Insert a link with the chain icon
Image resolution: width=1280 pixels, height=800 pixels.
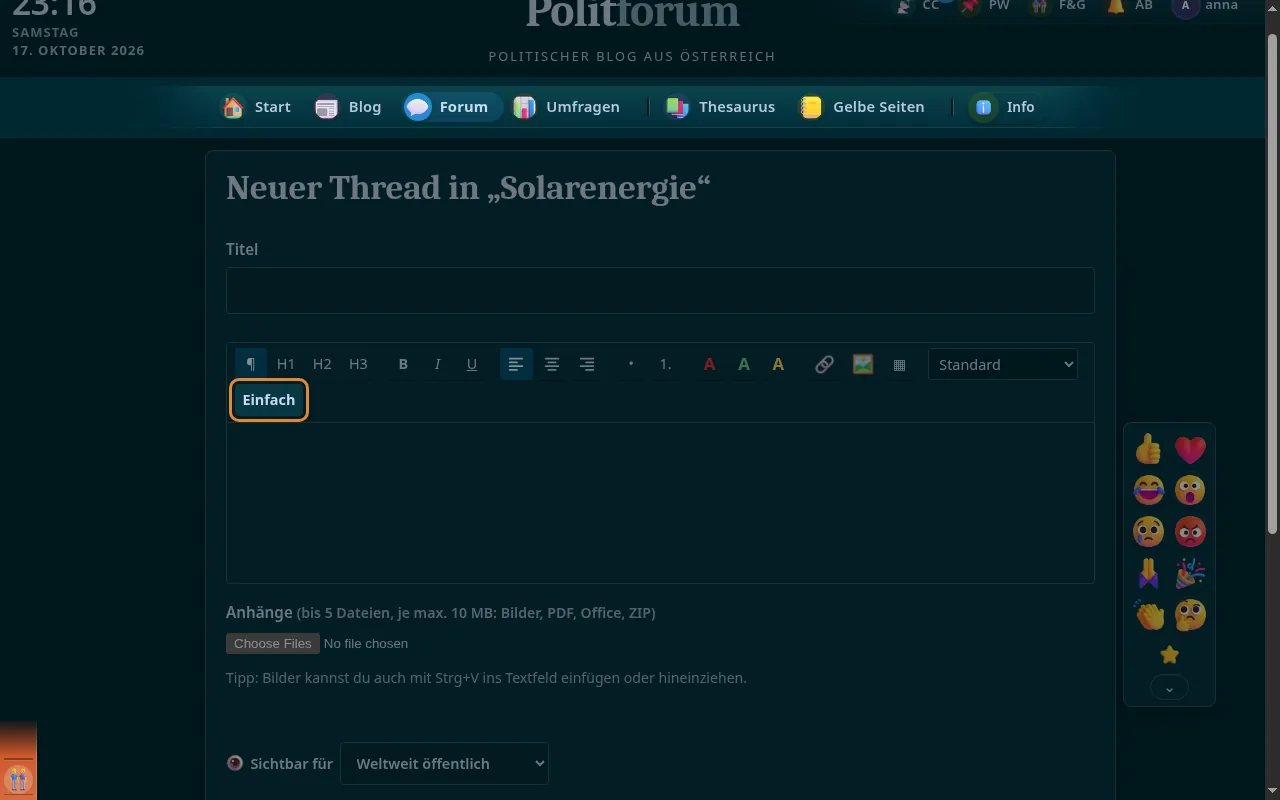(x=824, y=364)
